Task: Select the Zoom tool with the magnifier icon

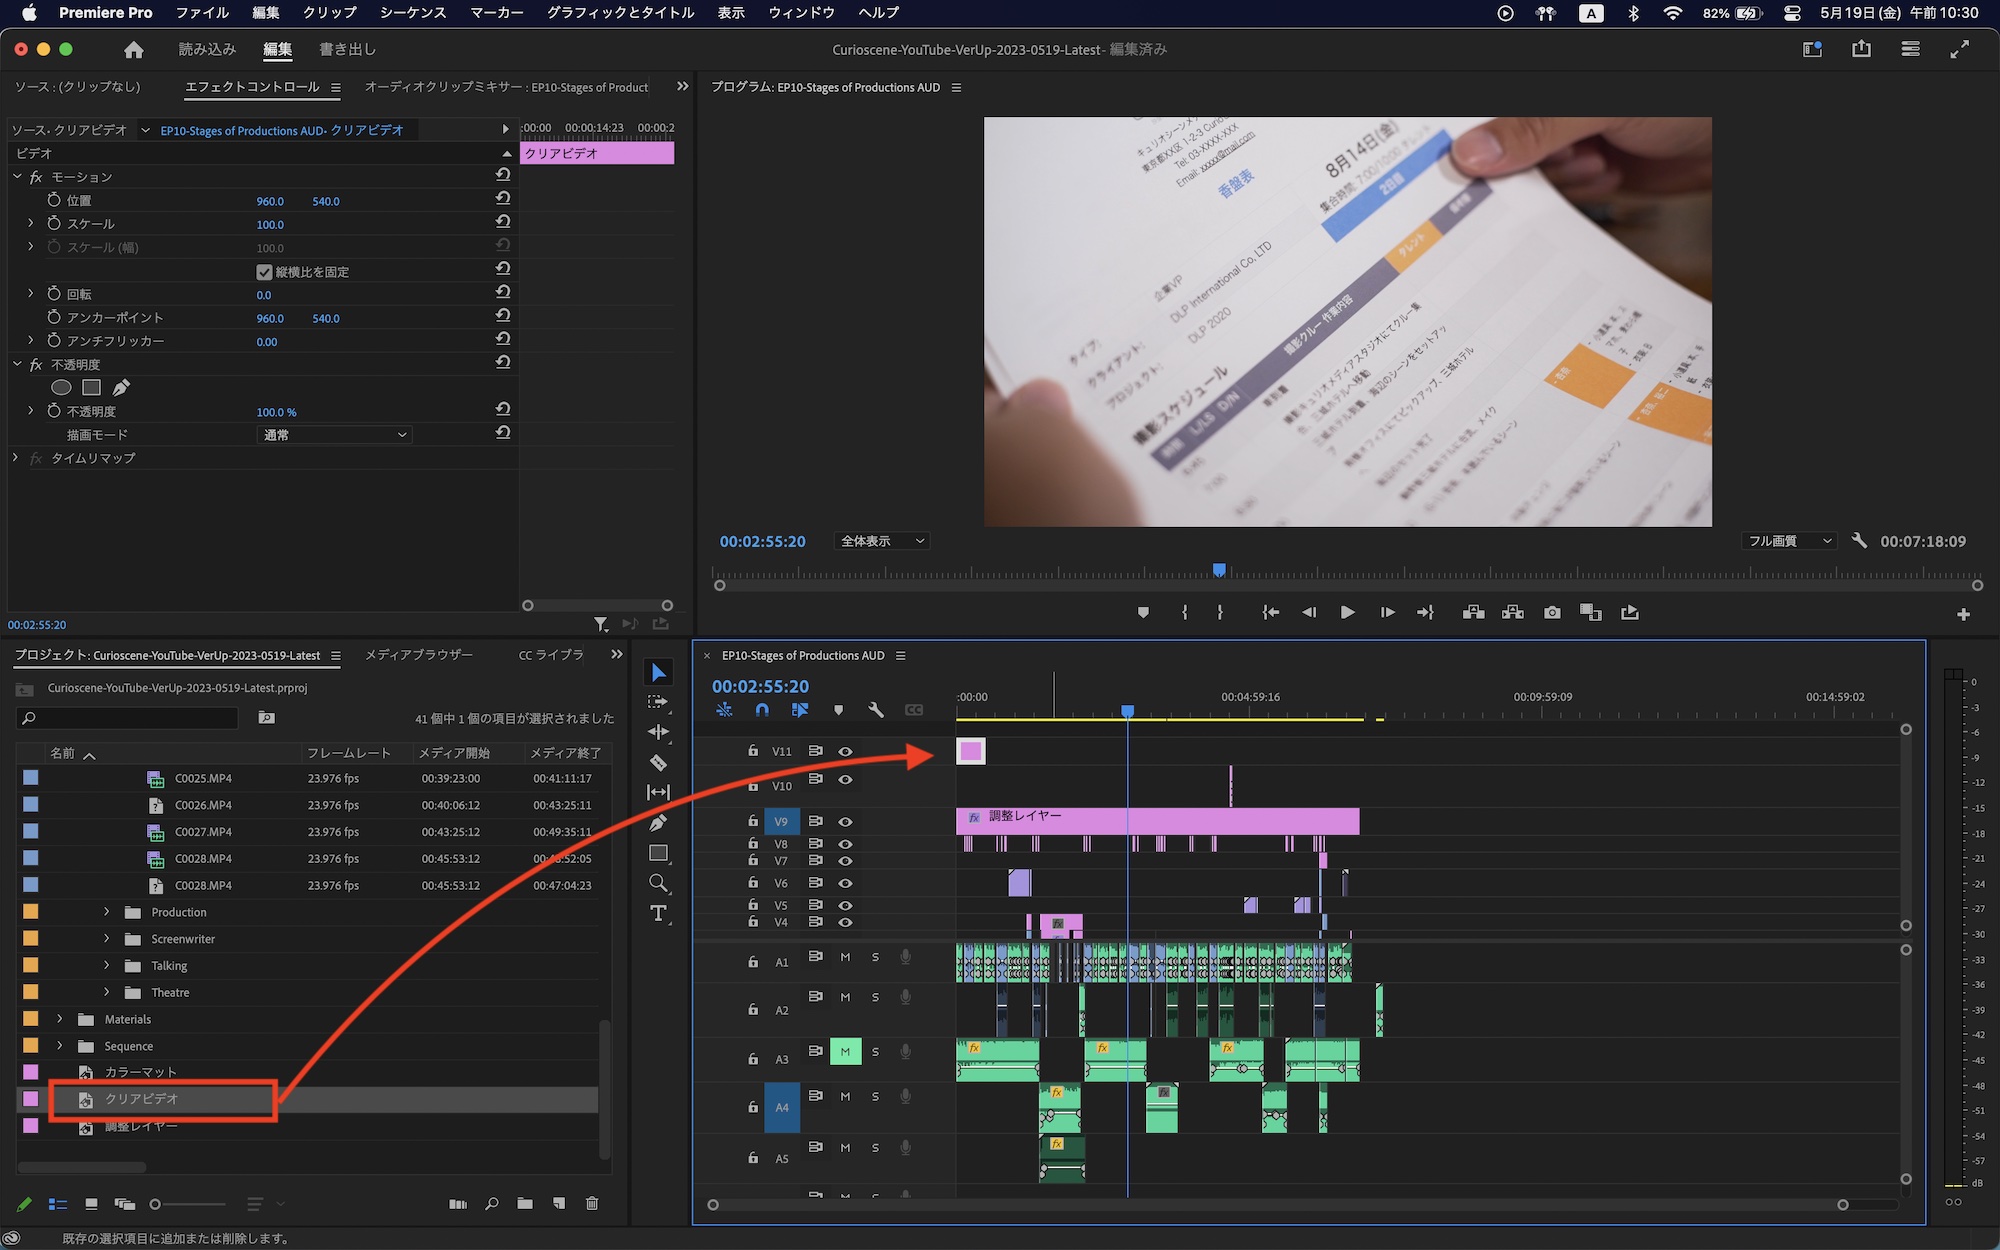Action: coord(658,883)
